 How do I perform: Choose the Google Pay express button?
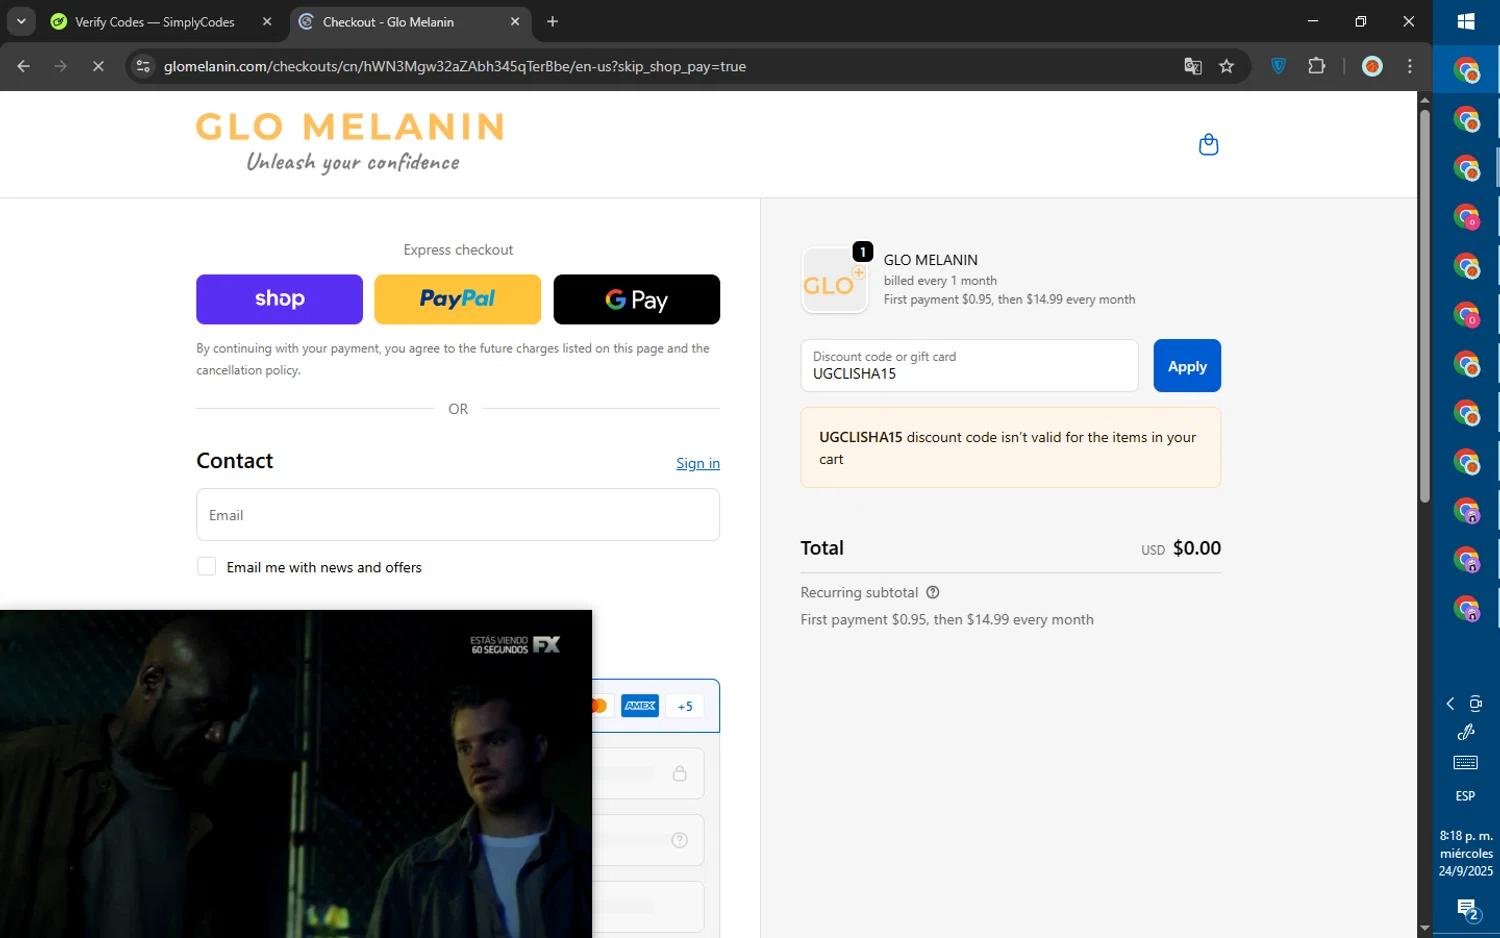click(636, 299)
